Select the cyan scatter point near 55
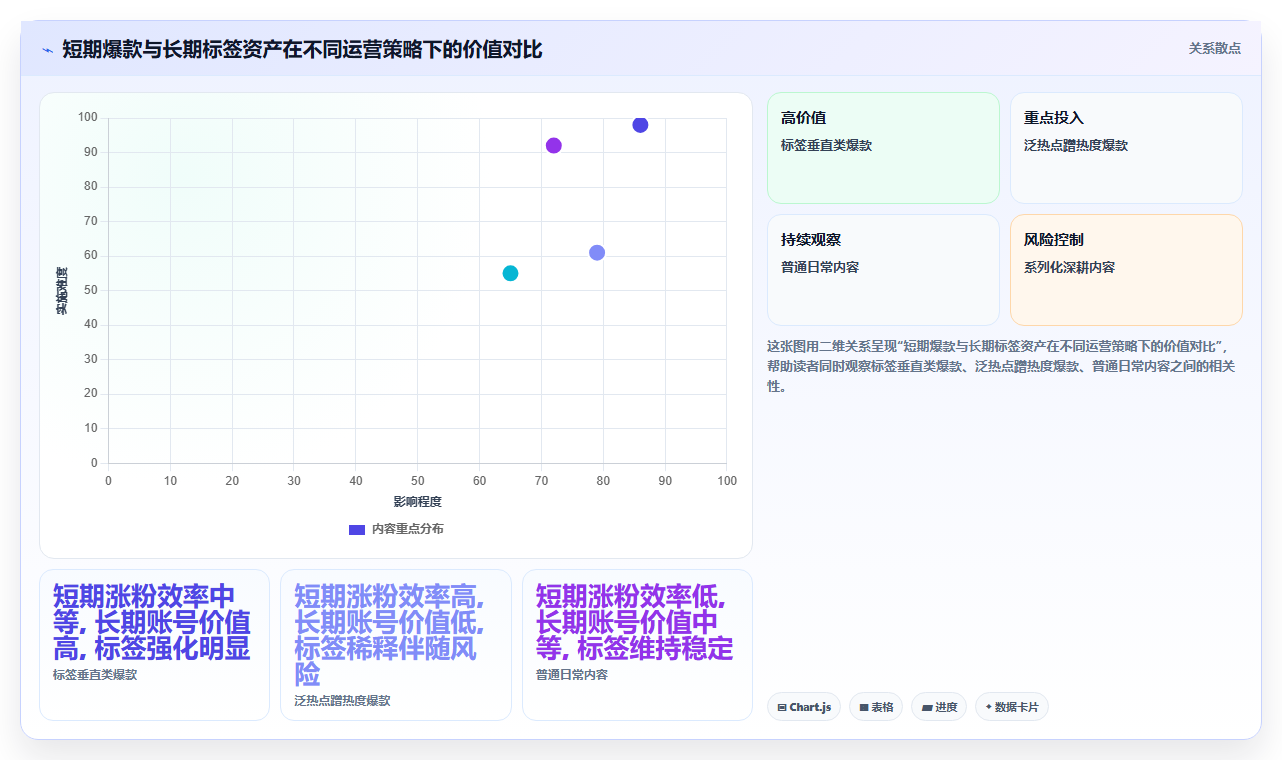This screenshot has height=760, width=1282. pyautogui.click(x=510, y=273)
